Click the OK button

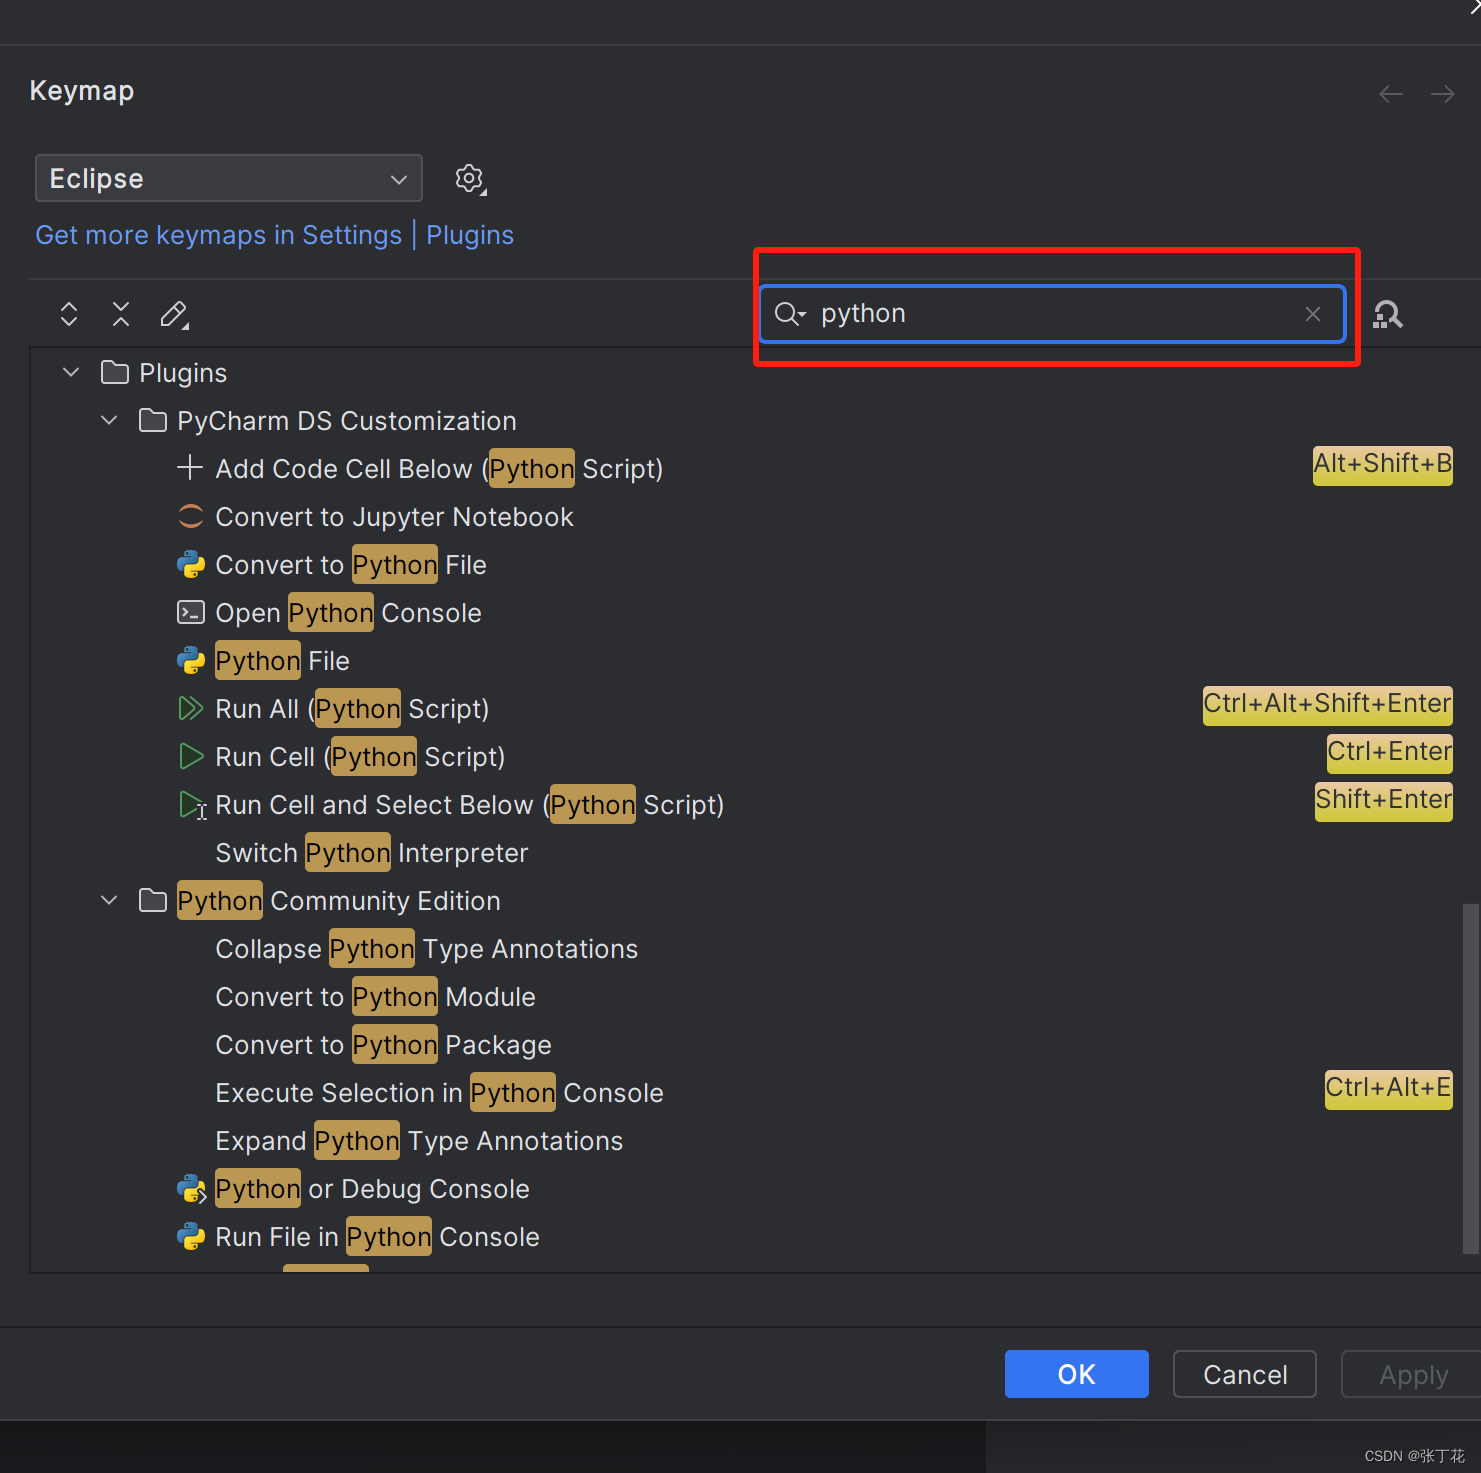click(1076, 1374)
